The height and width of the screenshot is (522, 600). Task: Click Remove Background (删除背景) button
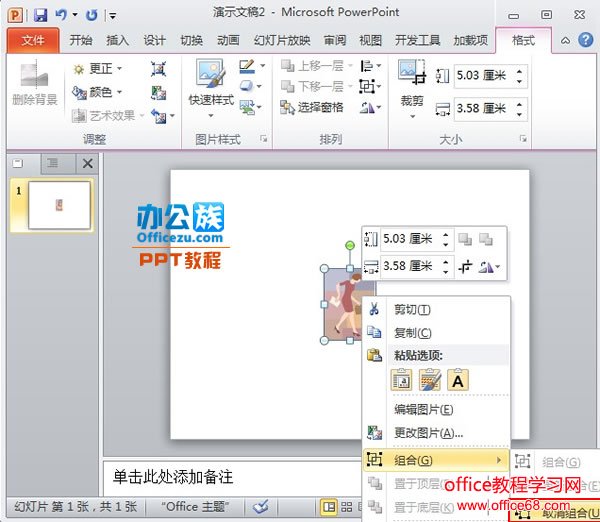[34, 83]
